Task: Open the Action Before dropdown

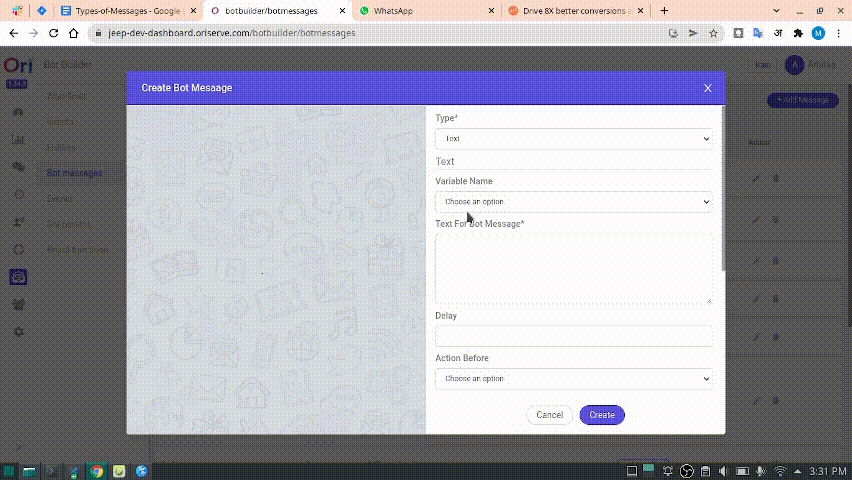Action: [574, 378]
